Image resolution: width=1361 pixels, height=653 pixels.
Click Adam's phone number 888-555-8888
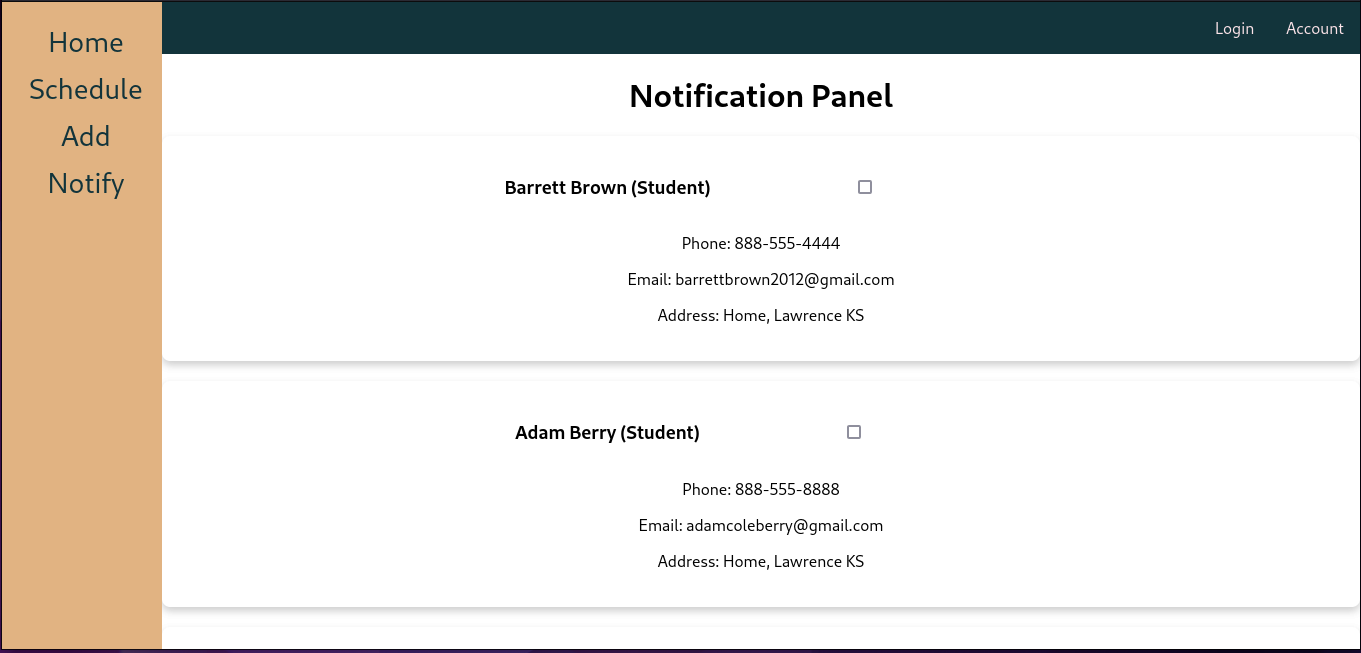(x=787, y=489)
